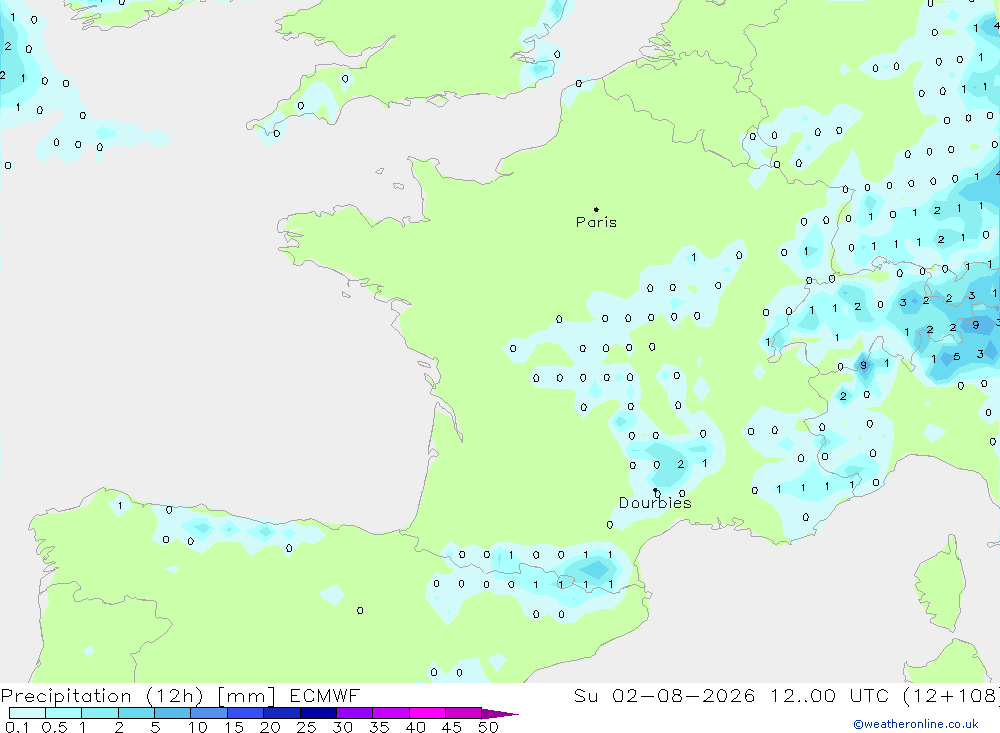1000x733 pixels.
Task: Select the 35–40 mm violet legend swatch
Action: (x=391, y=713)
